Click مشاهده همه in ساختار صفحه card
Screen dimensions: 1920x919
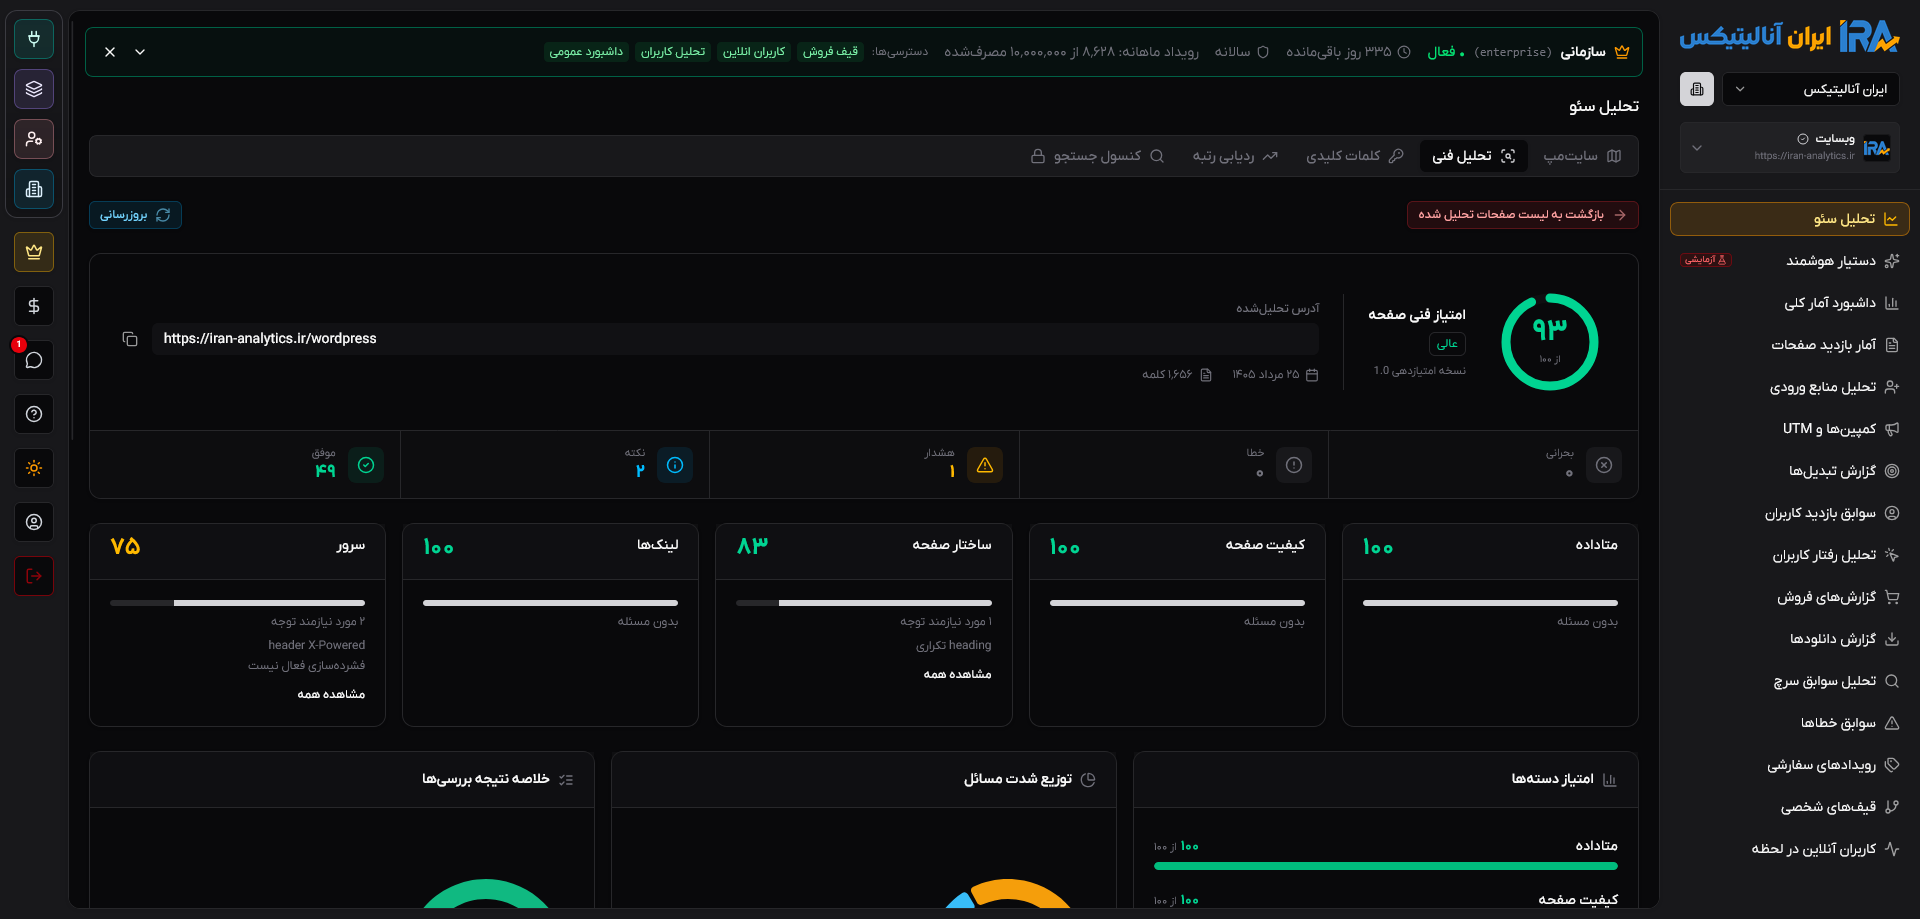[957, 674]
